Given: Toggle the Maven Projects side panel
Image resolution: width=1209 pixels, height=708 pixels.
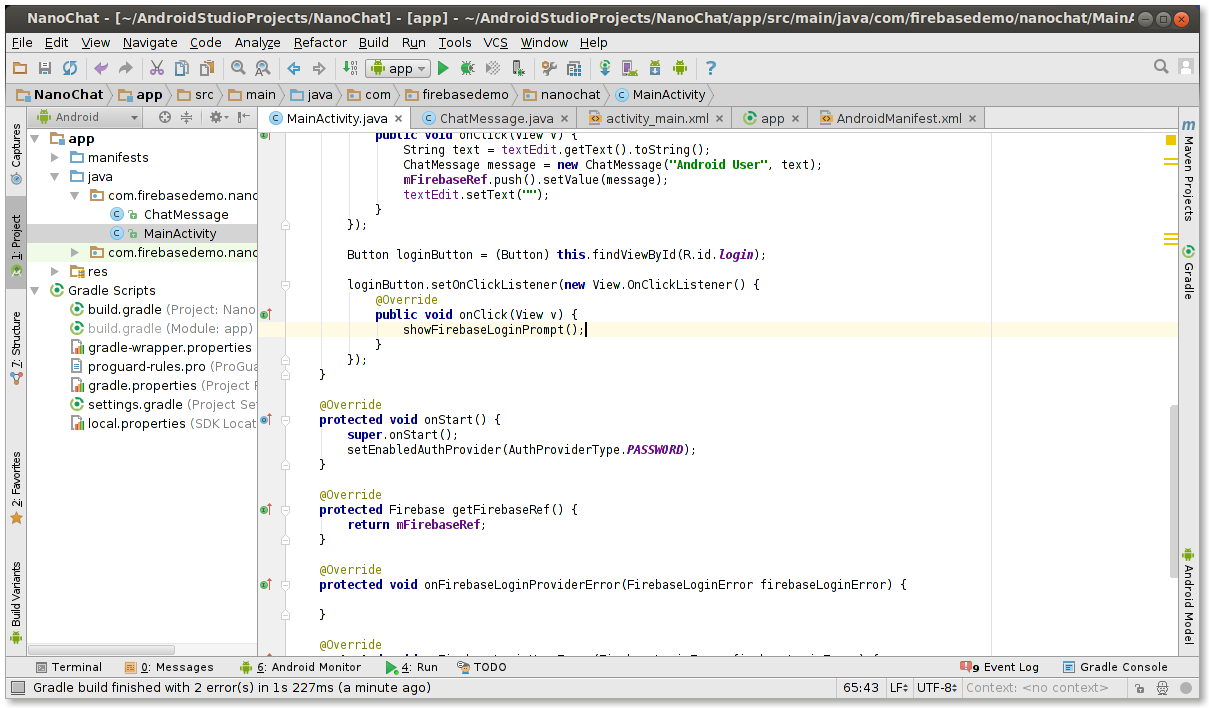Looking at the screenshot, I should [1188, 170].
